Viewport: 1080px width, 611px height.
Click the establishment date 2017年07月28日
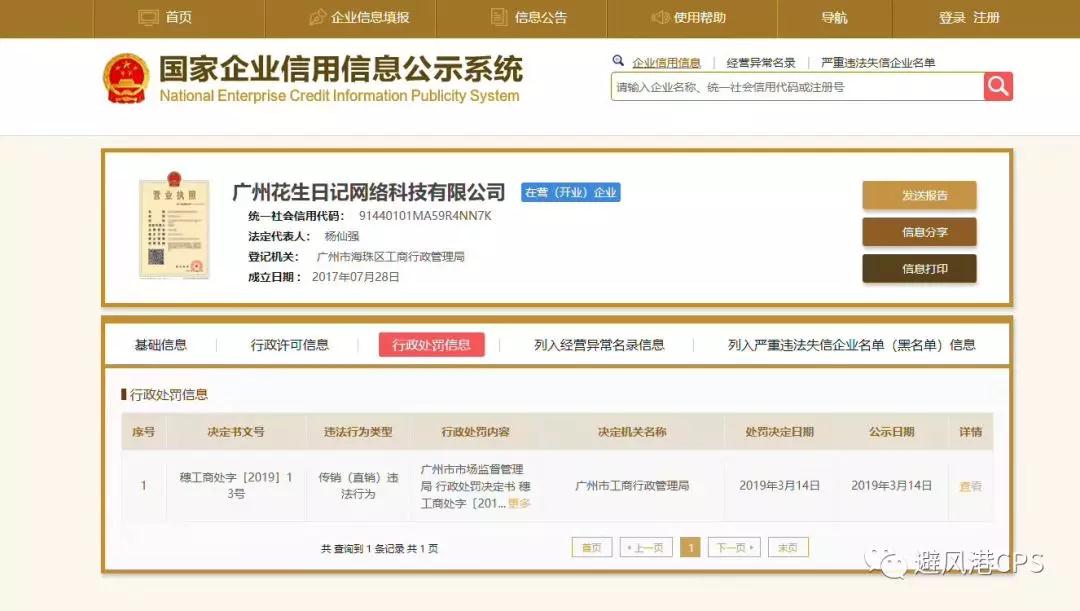coord(355,277)
